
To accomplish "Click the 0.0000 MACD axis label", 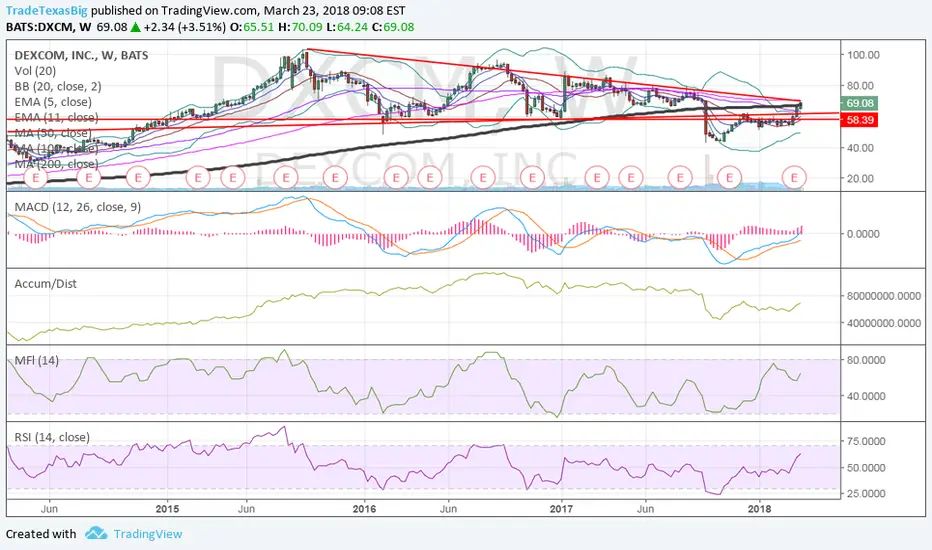I will point(863,234).
